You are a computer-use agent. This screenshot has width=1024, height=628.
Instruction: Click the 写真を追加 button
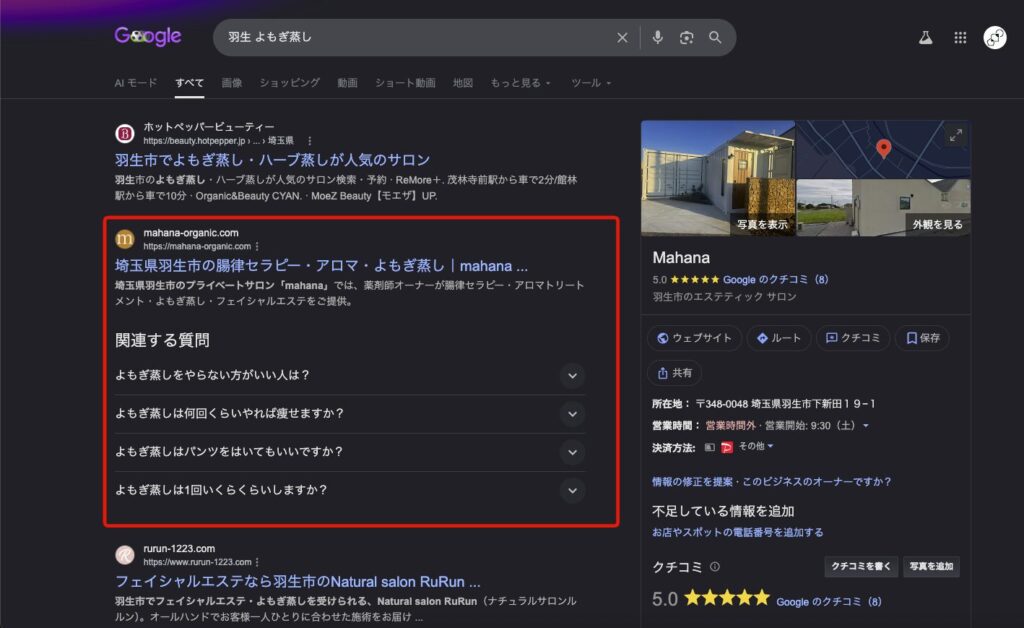click(x=931, y=567)
